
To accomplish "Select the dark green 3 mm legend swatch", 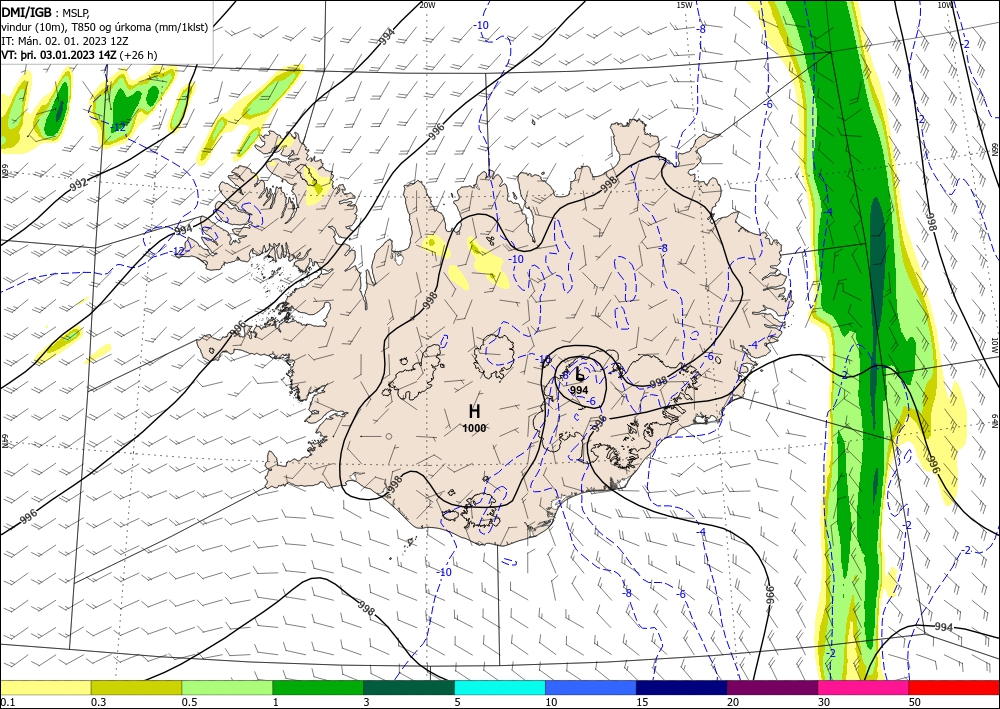I will click(x=409, y=687).
